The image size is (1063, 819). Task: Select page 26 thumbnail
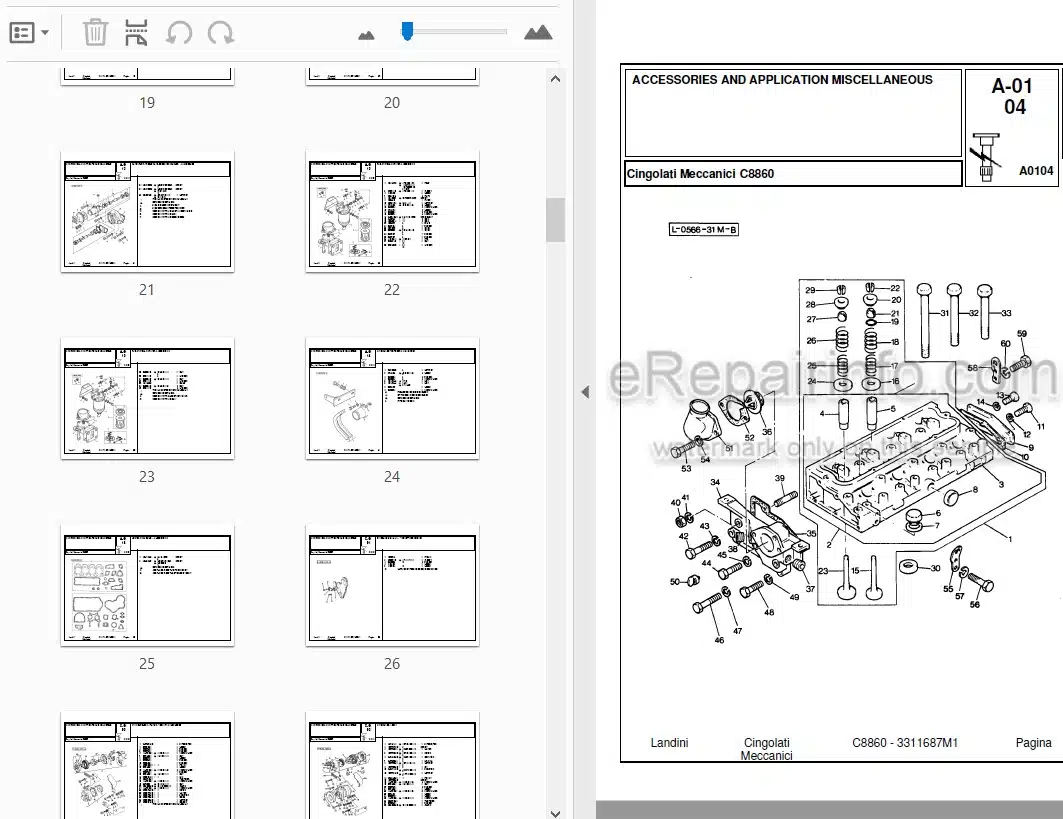pos(392,586)
